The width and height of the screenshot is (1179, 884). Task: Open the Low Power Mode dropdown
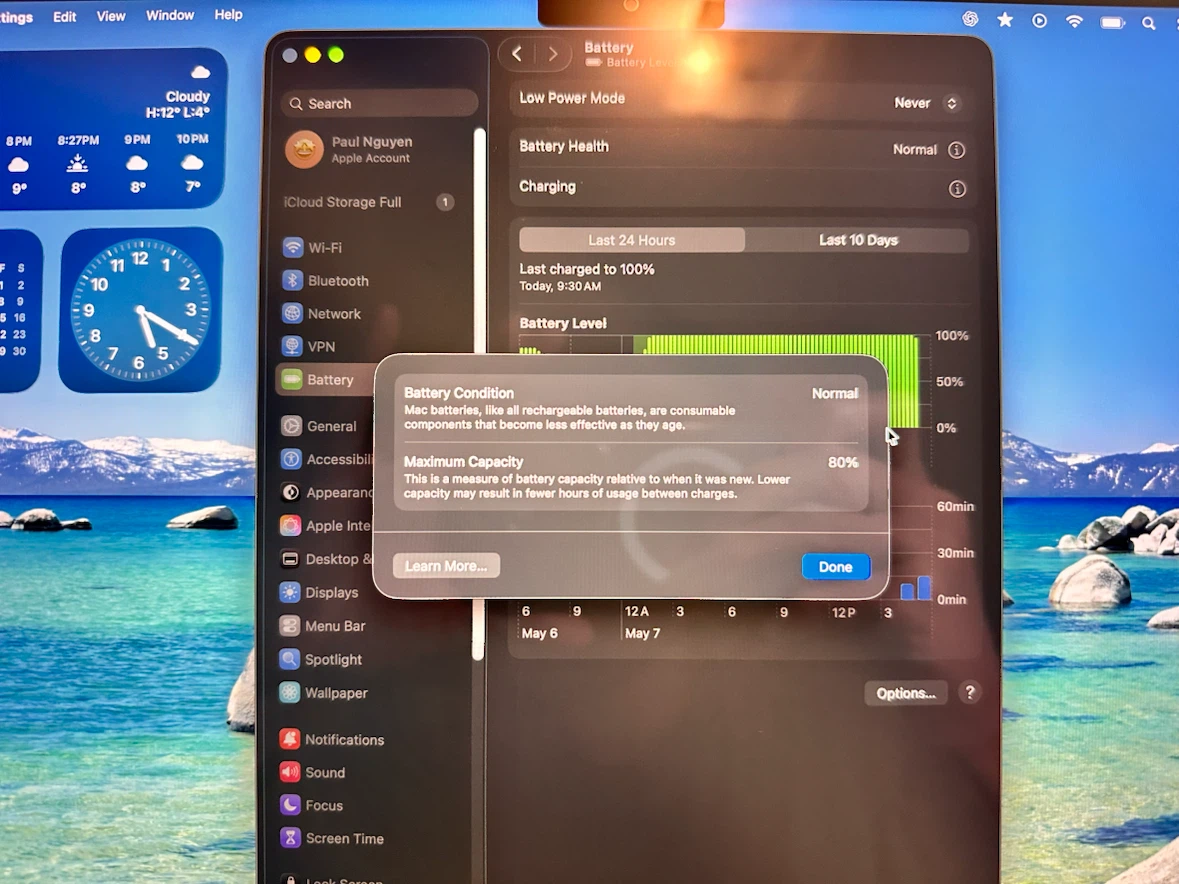coord(926,103)
